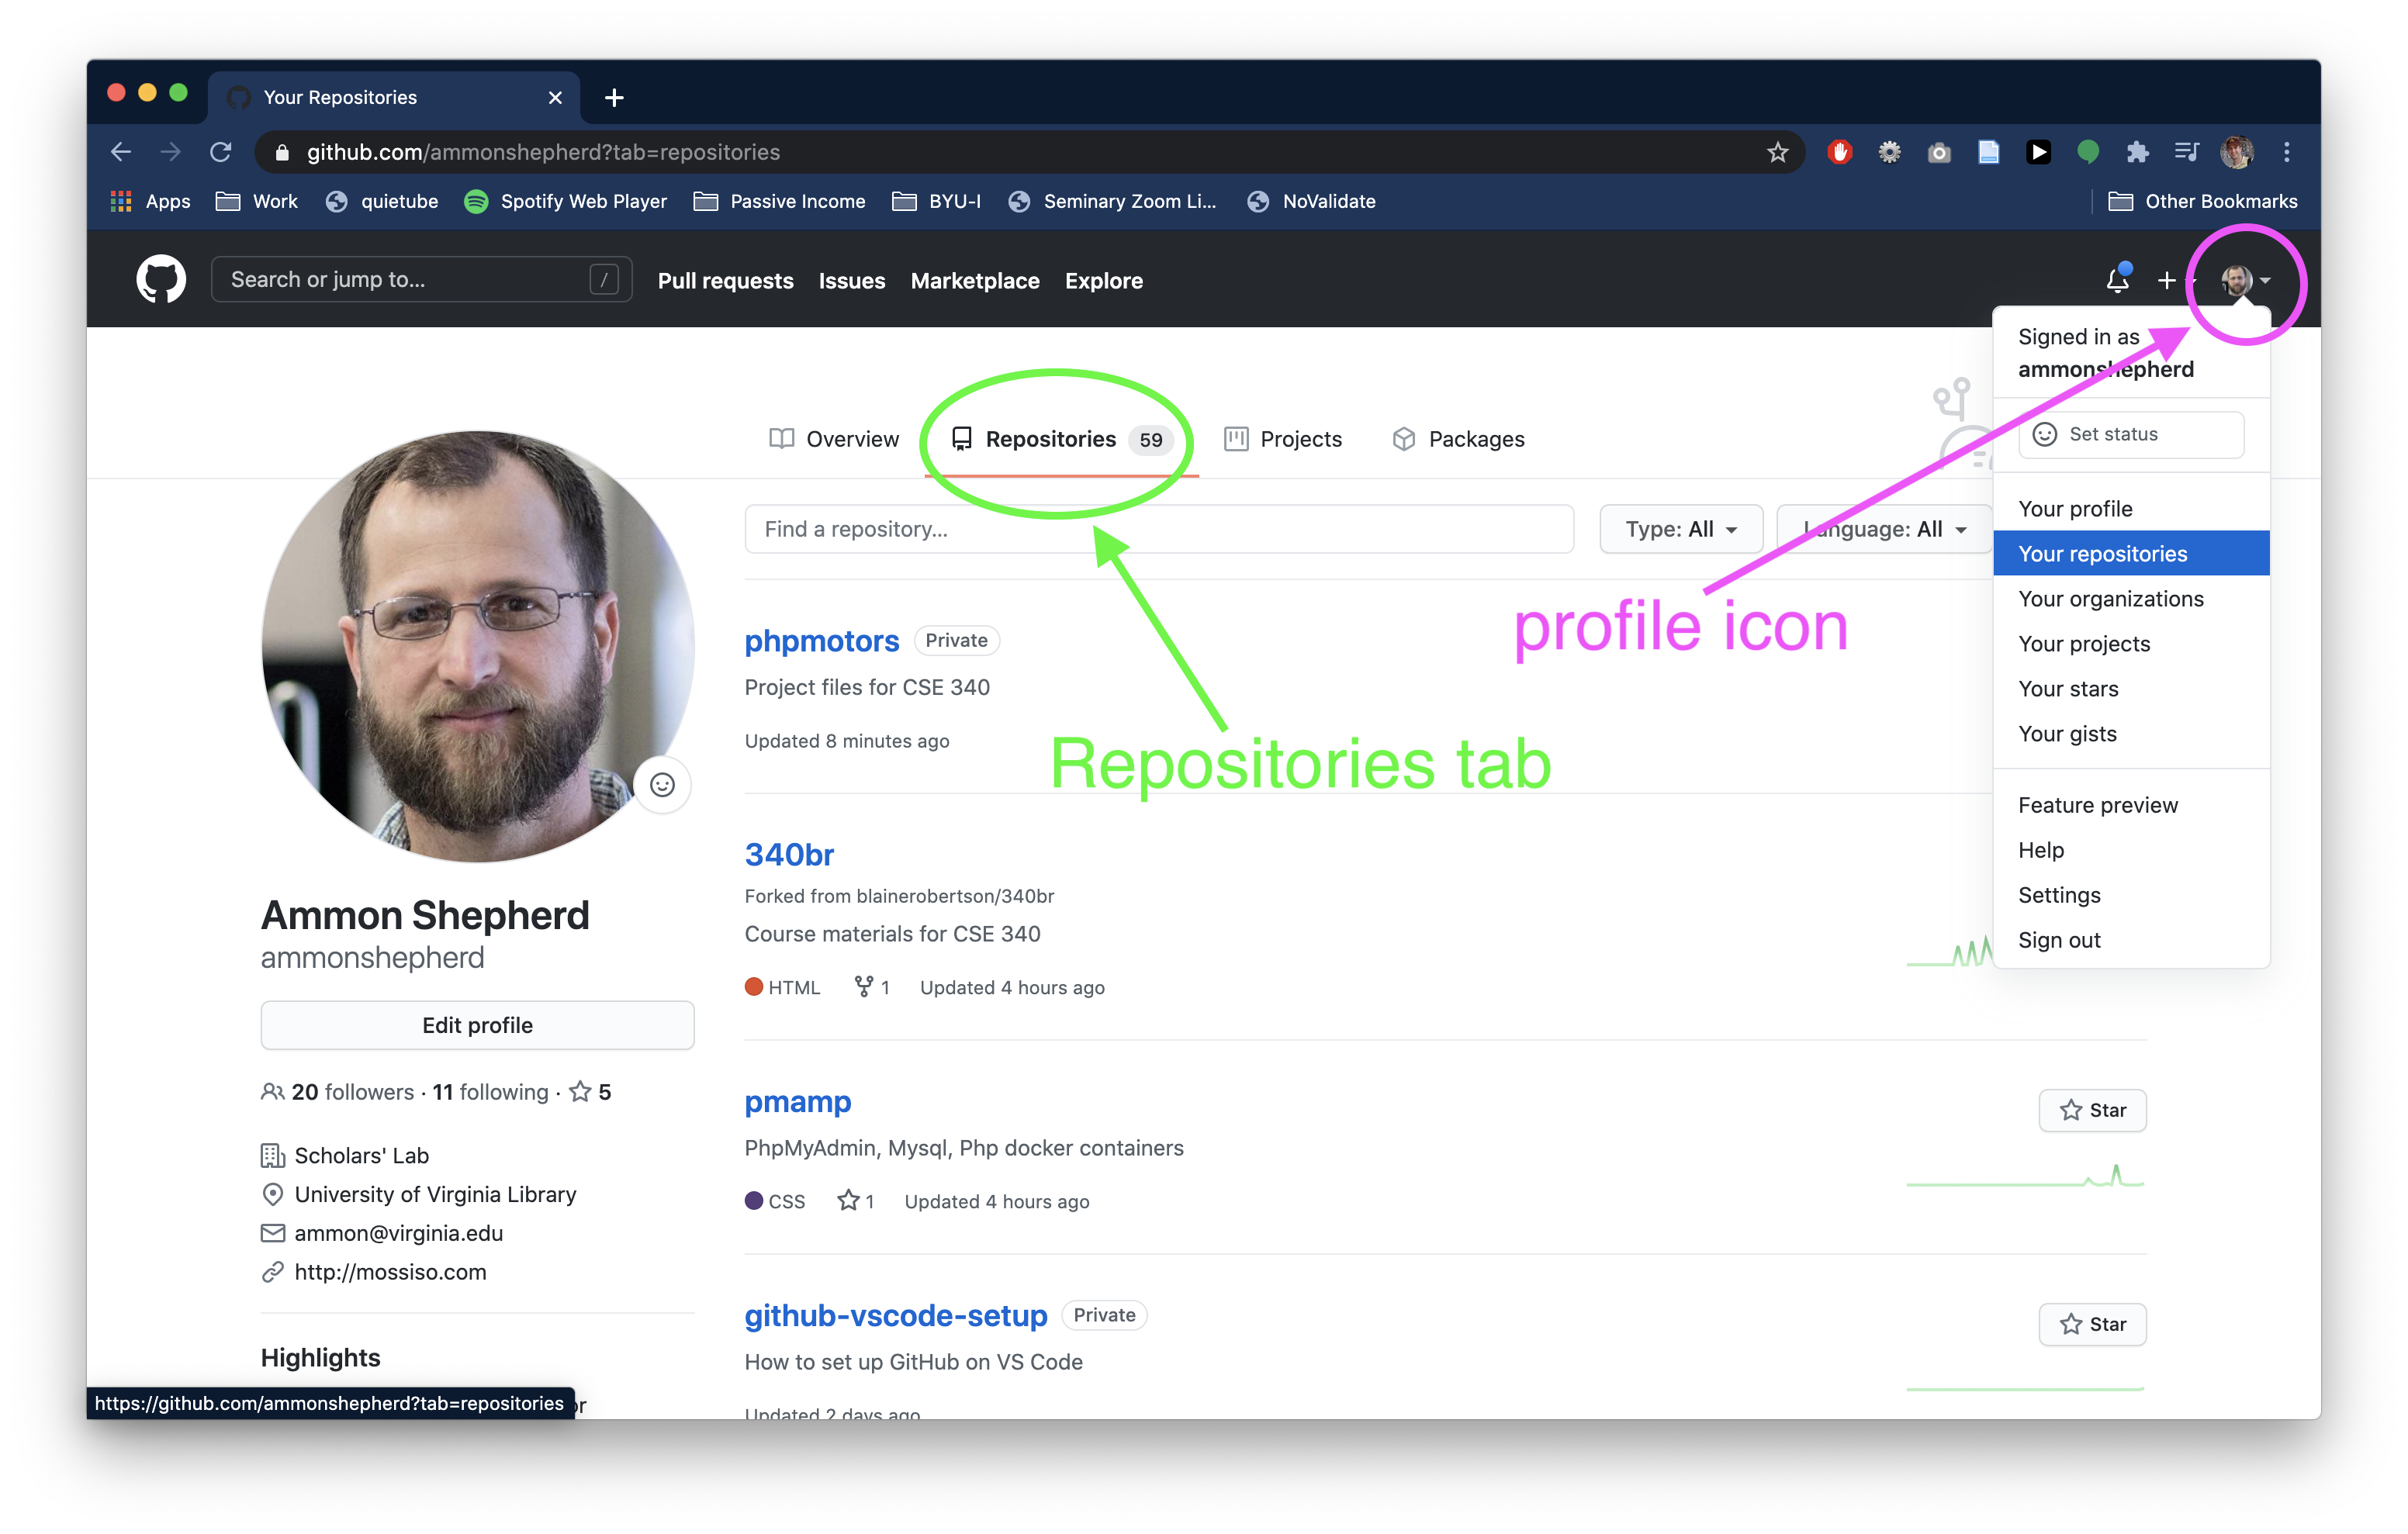Image resolution: width=2408 pixels, height=1534 pixels.
Task: Open the pull requests section
Action: click(x=723, y=281)
